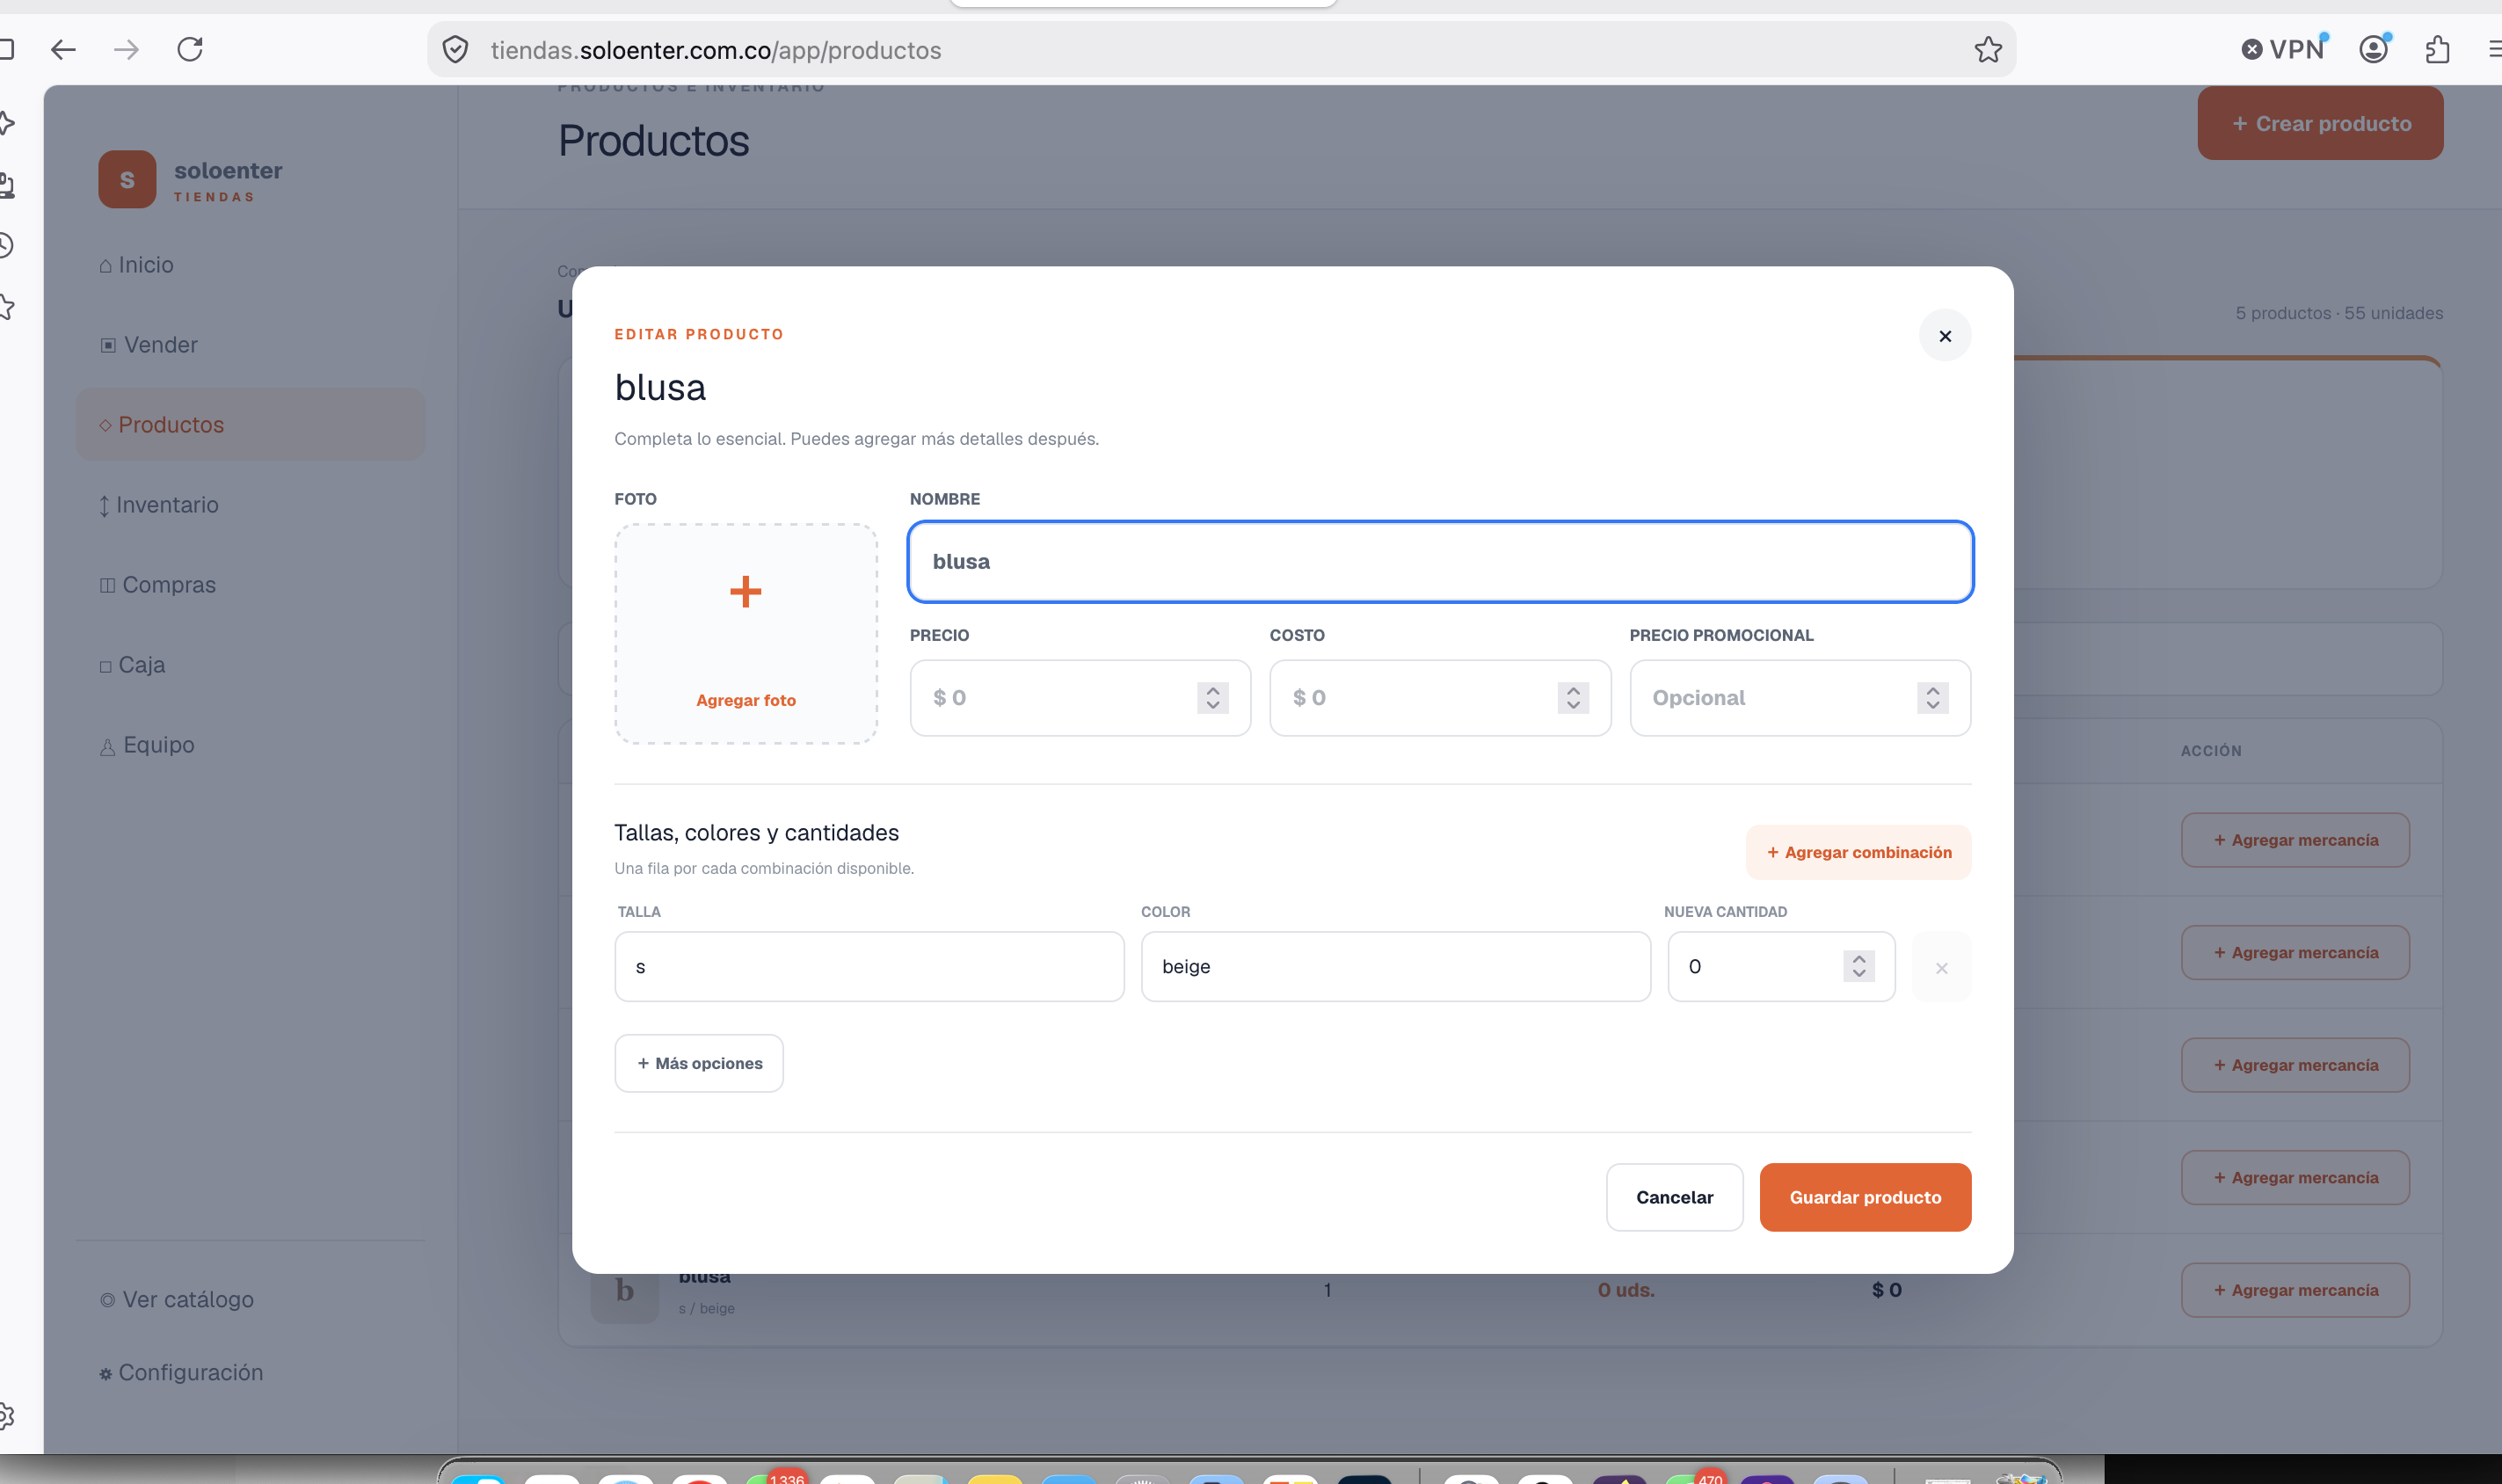Expand Más opciones

tap(699, 1063)
